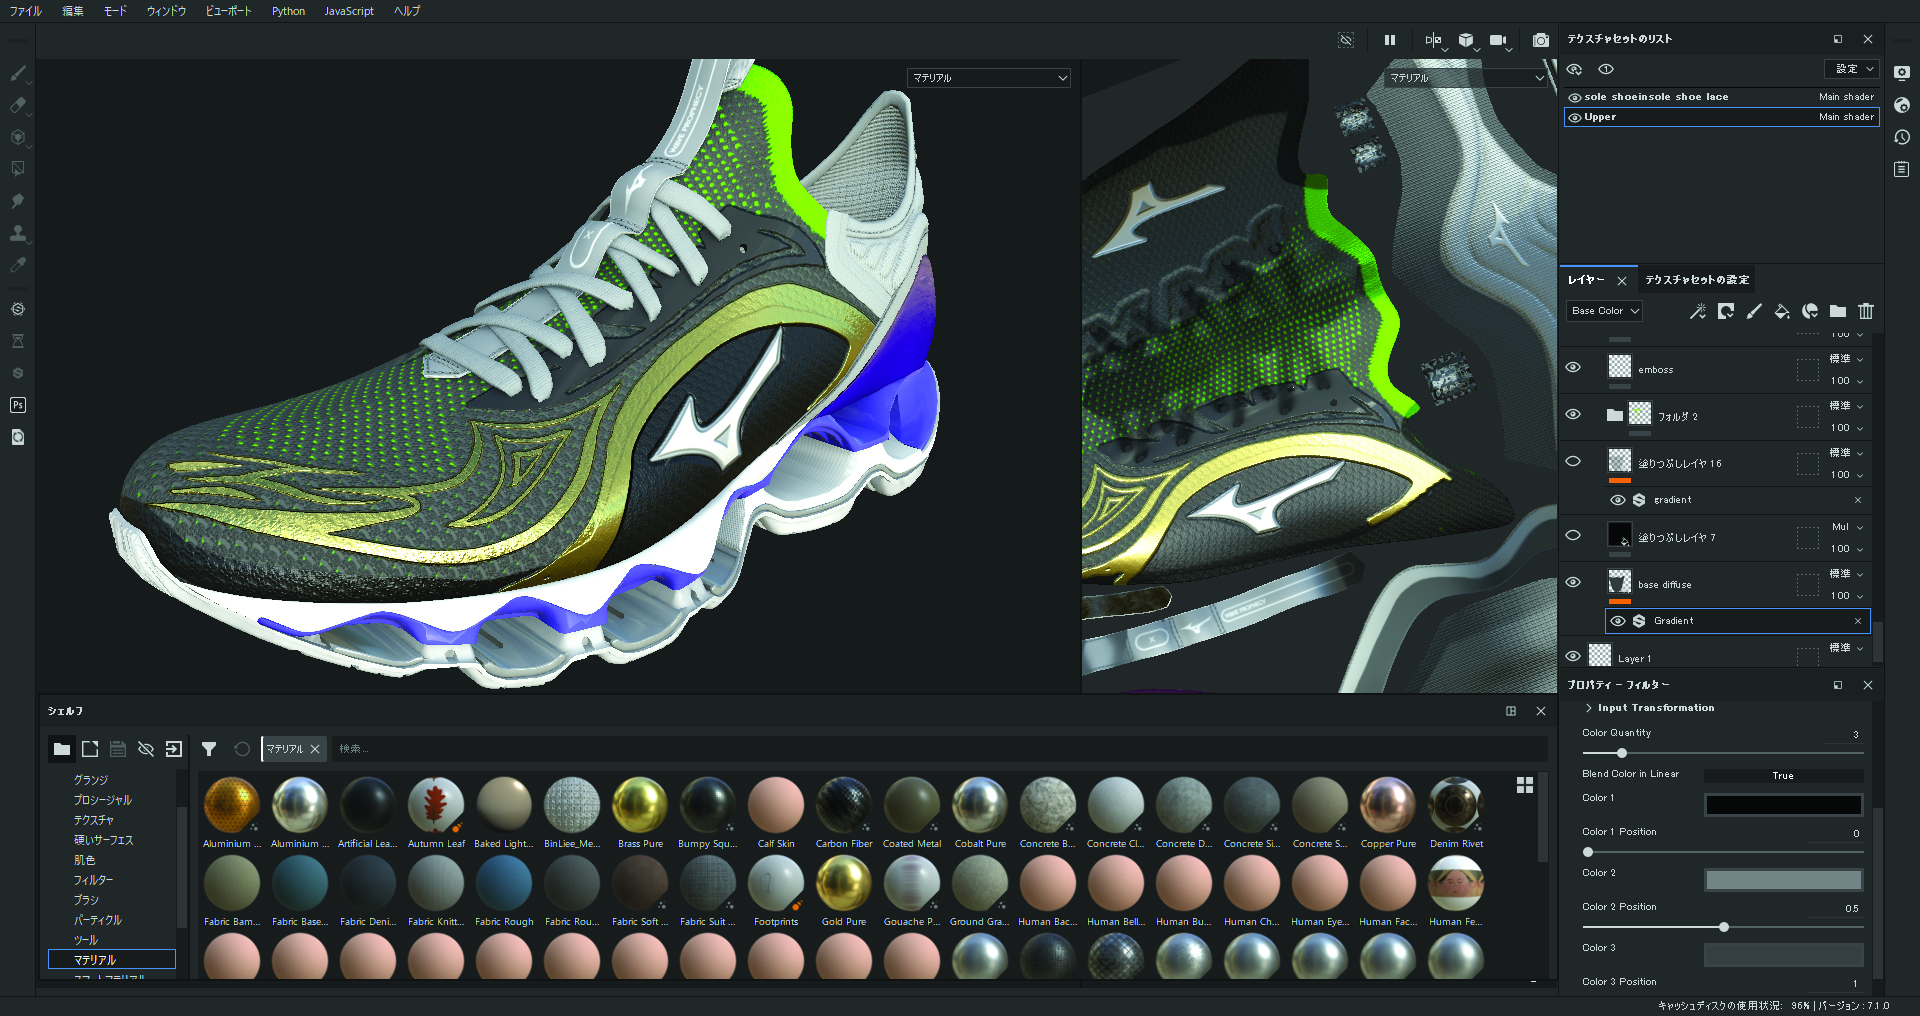Click the add mask icon in layers toolbar

pos(1726,311)
